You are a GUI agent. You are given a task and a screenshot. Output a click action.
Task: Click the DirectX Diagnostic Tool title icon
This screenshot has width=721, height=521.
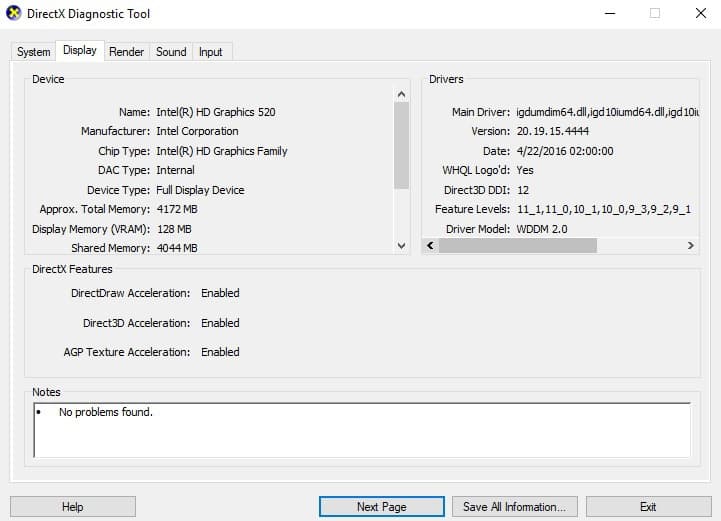point(13,13)
